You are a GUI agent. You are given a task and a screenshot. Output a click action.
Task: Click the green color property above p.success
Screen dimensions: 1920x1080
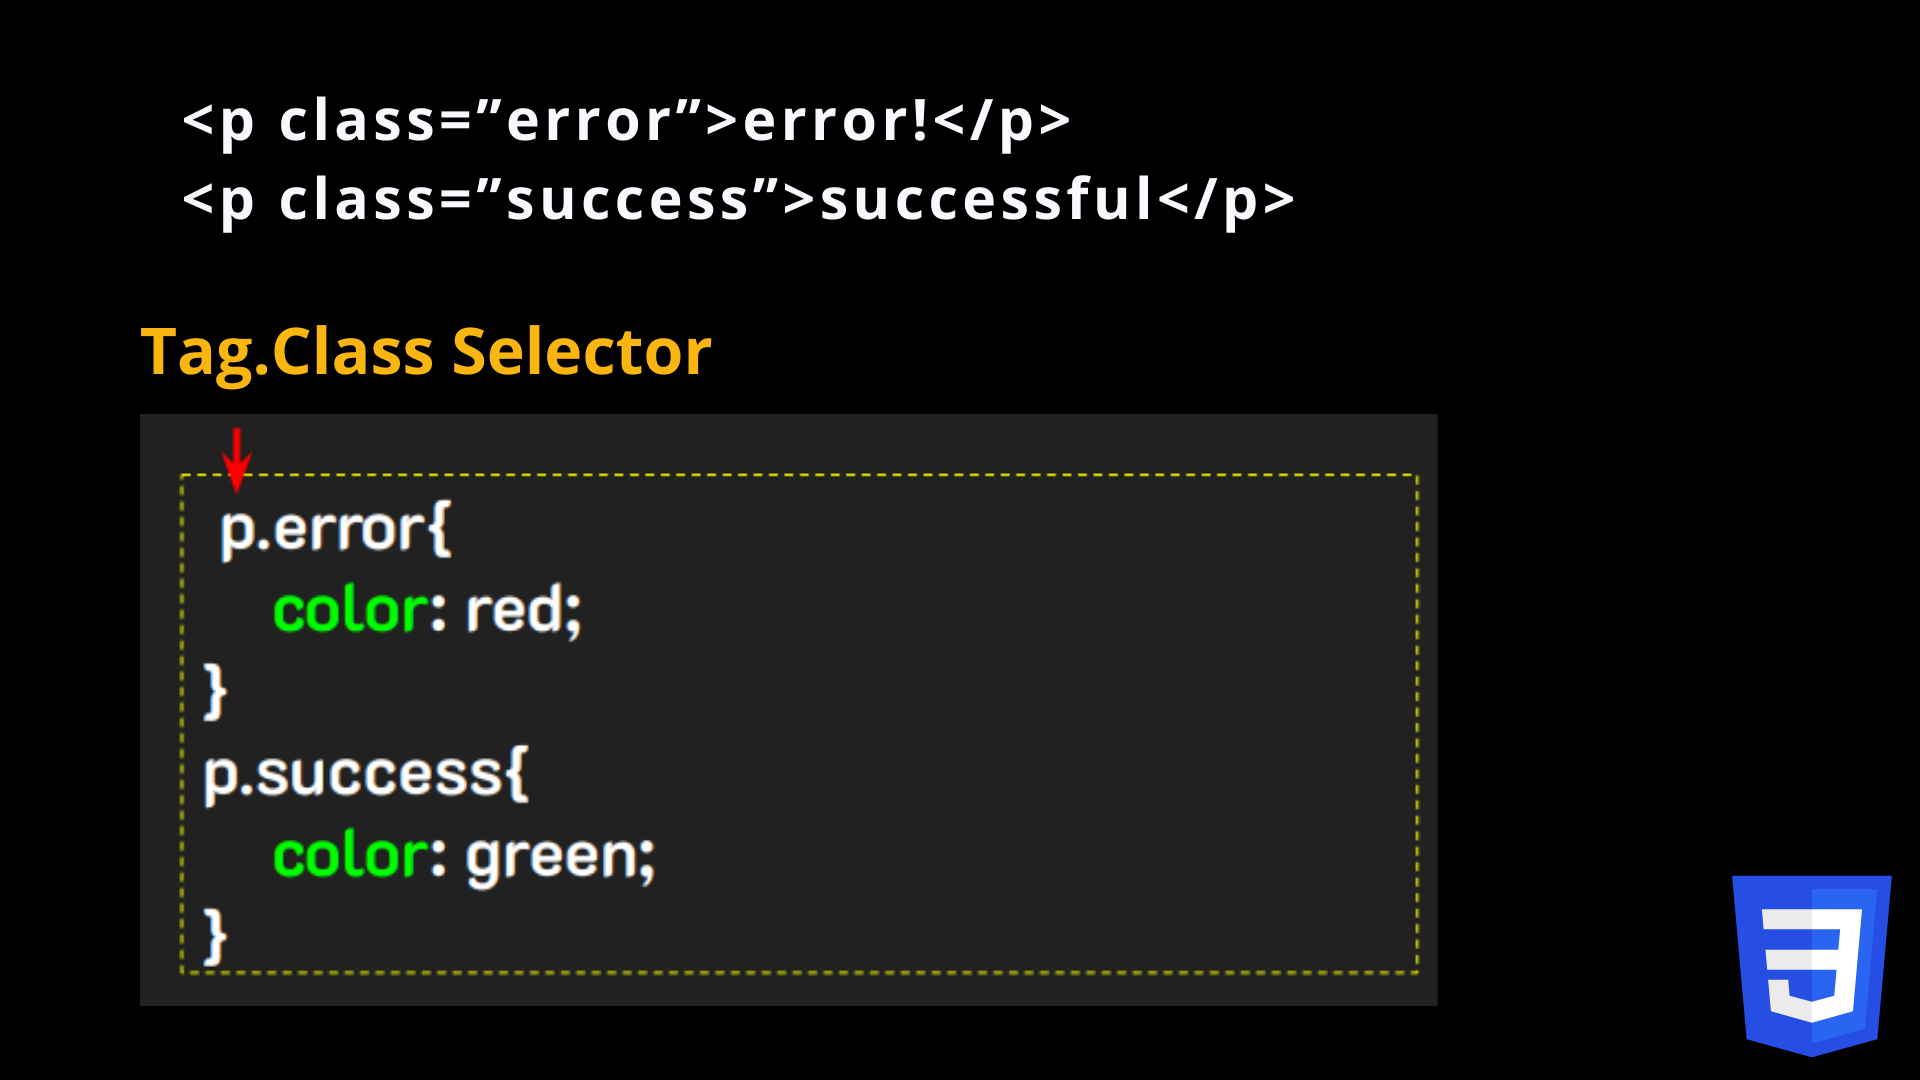[x=351, y=610]
